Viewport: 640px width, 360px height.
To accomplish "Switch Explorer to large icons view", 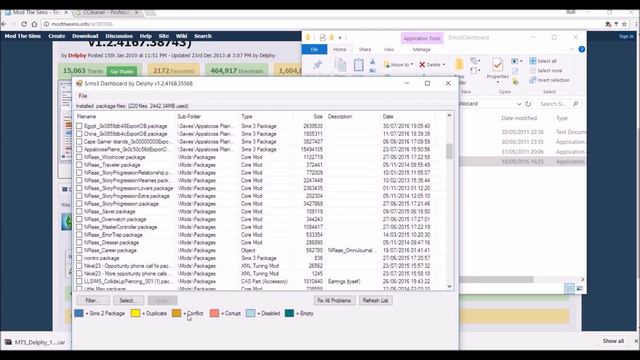I will [x=580, y=289].
